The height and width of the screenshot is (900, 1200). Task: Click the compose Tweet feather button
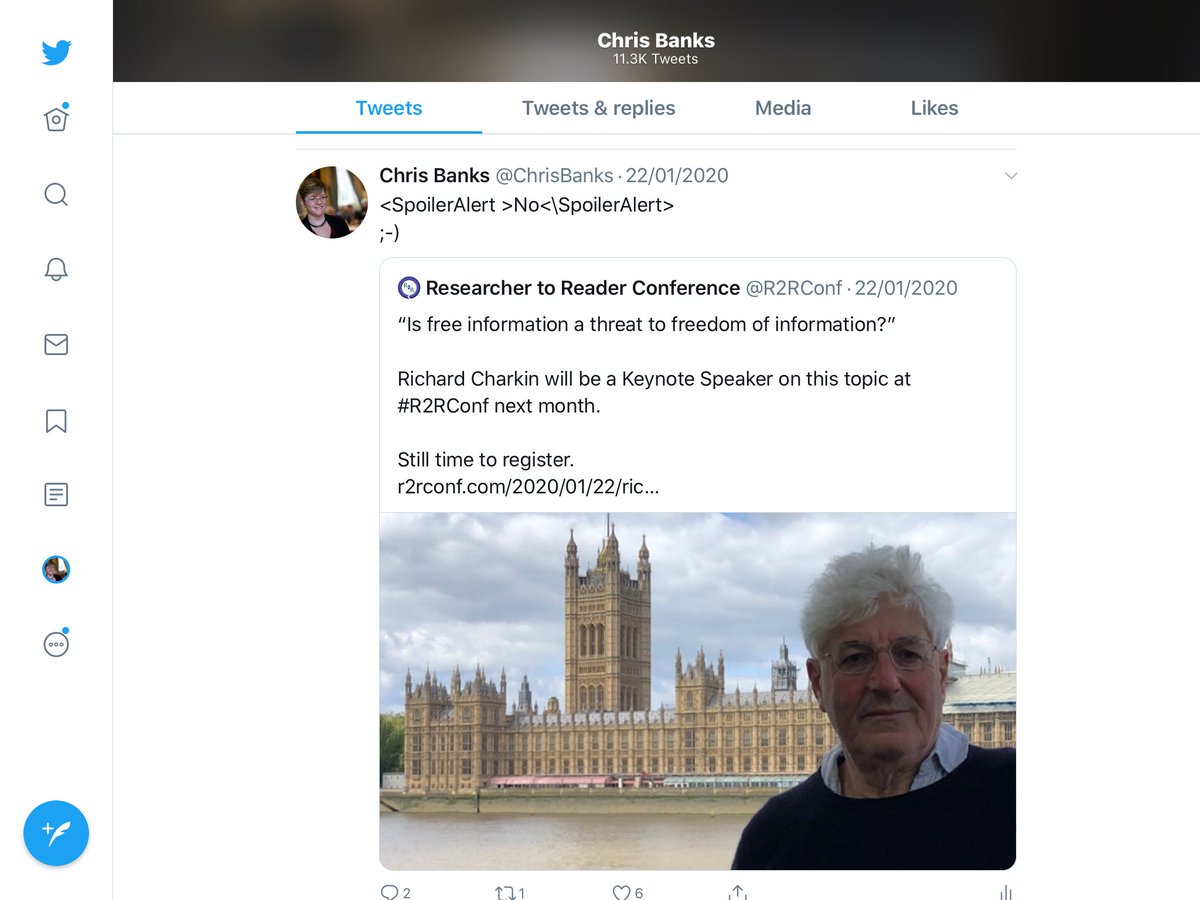[56, 833]
